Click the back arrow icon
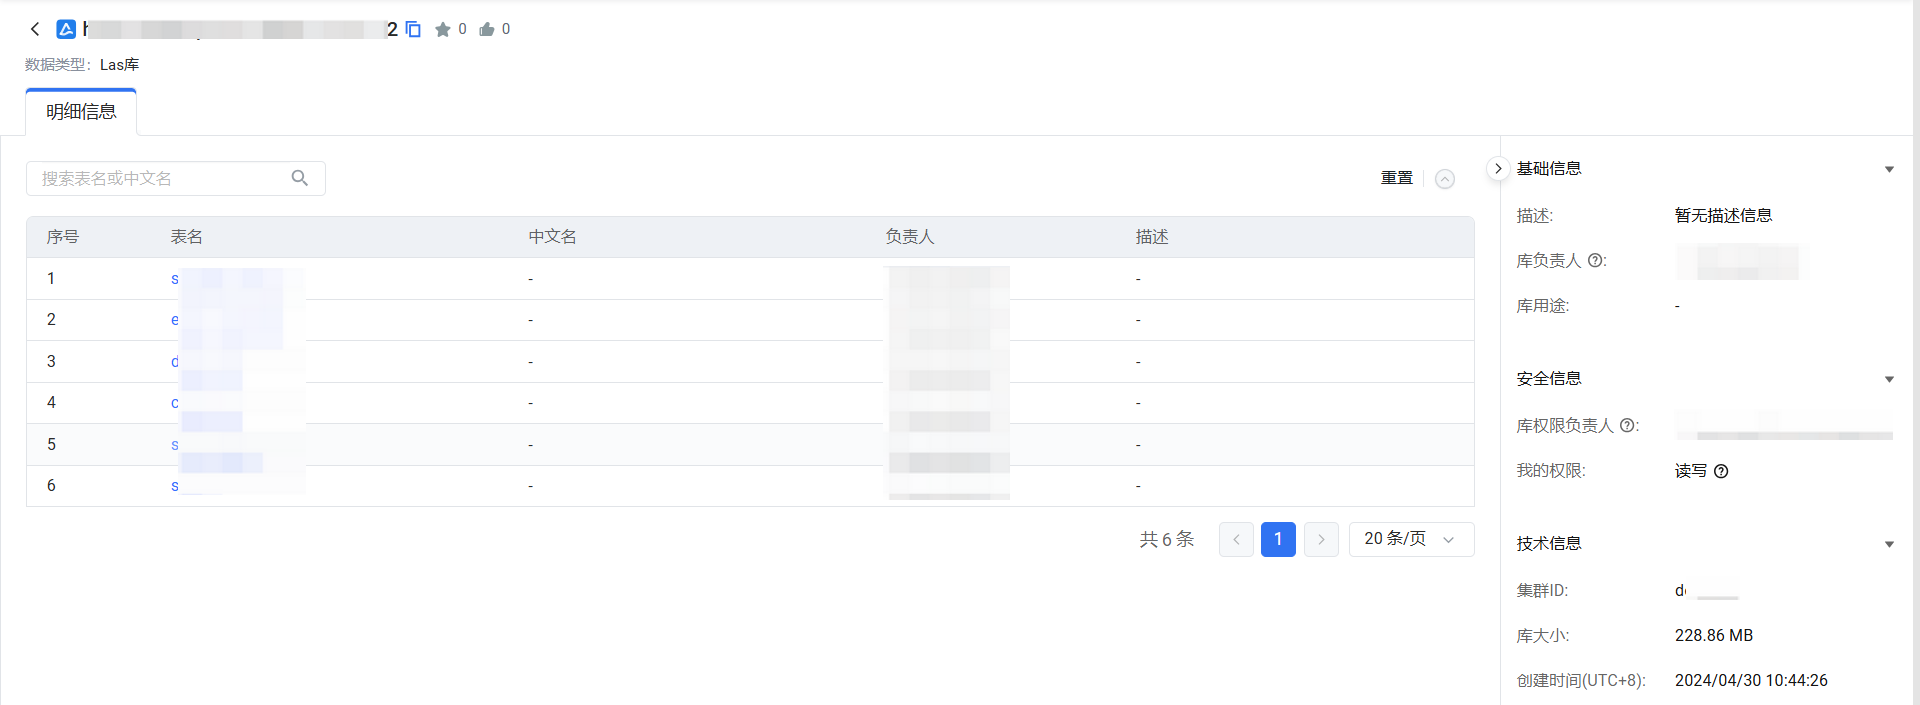The height and width of the screenshot is (705, 1920). [x=35, y=29]
